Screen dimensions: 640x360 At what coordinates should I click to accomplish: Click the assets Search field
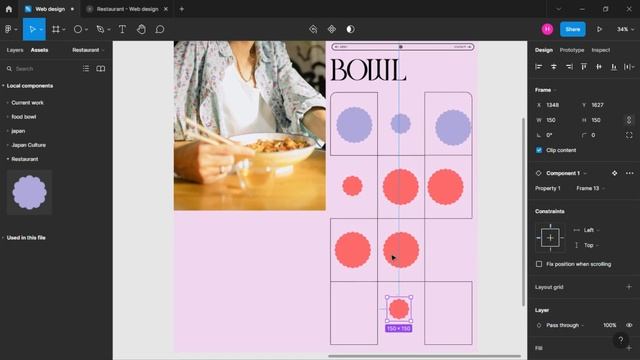tap(43, 69)
